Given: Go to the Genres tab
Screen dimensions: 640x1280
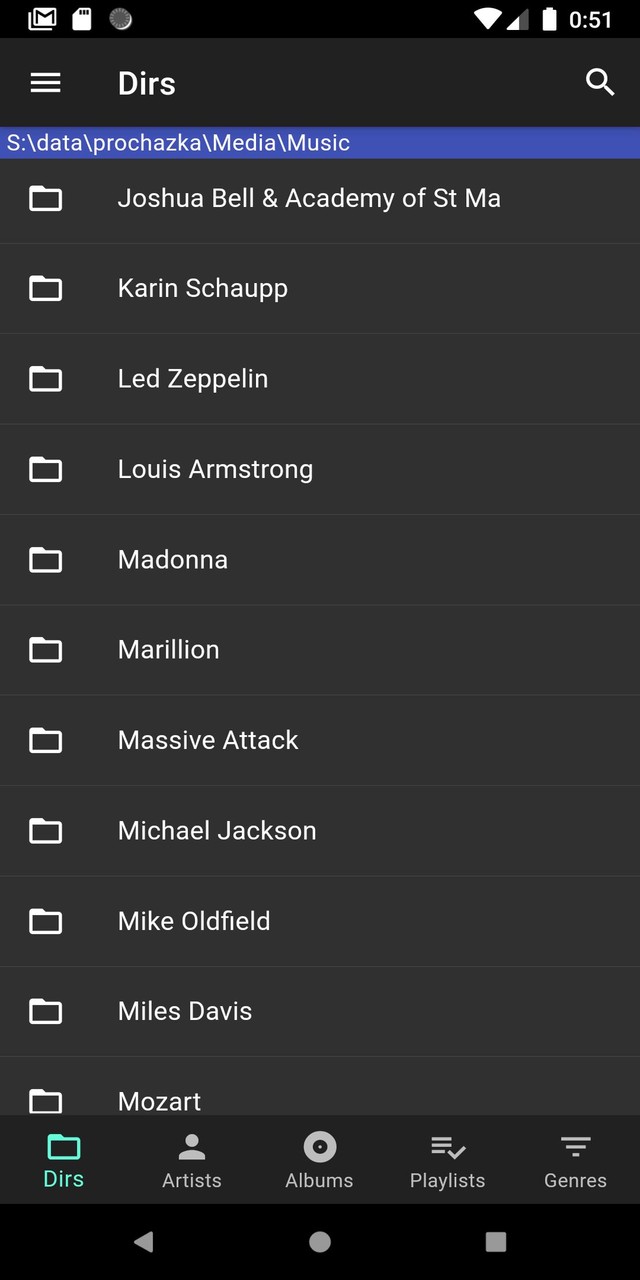Looking at the screenshot, I should click(x=575, y=1161).
